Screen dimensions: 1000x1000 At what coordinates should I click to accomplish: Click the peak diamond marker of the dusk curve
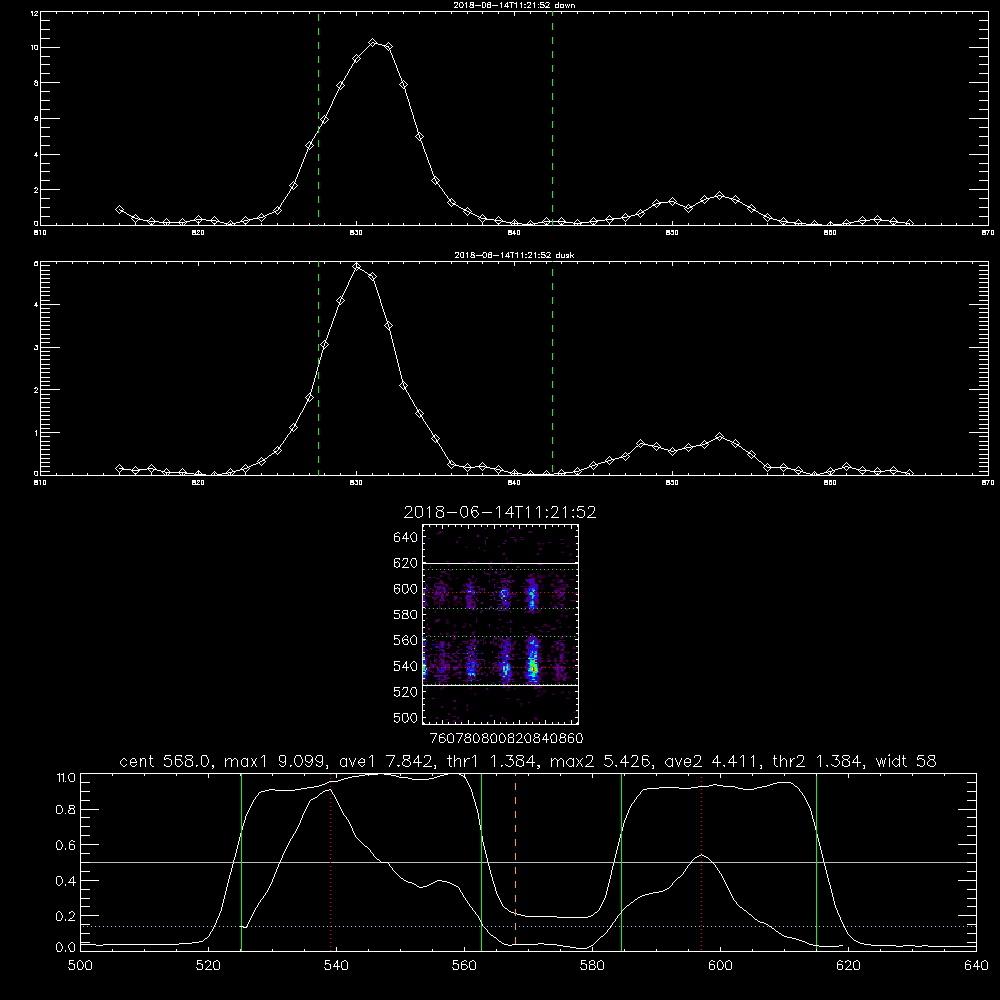[357, 267]
